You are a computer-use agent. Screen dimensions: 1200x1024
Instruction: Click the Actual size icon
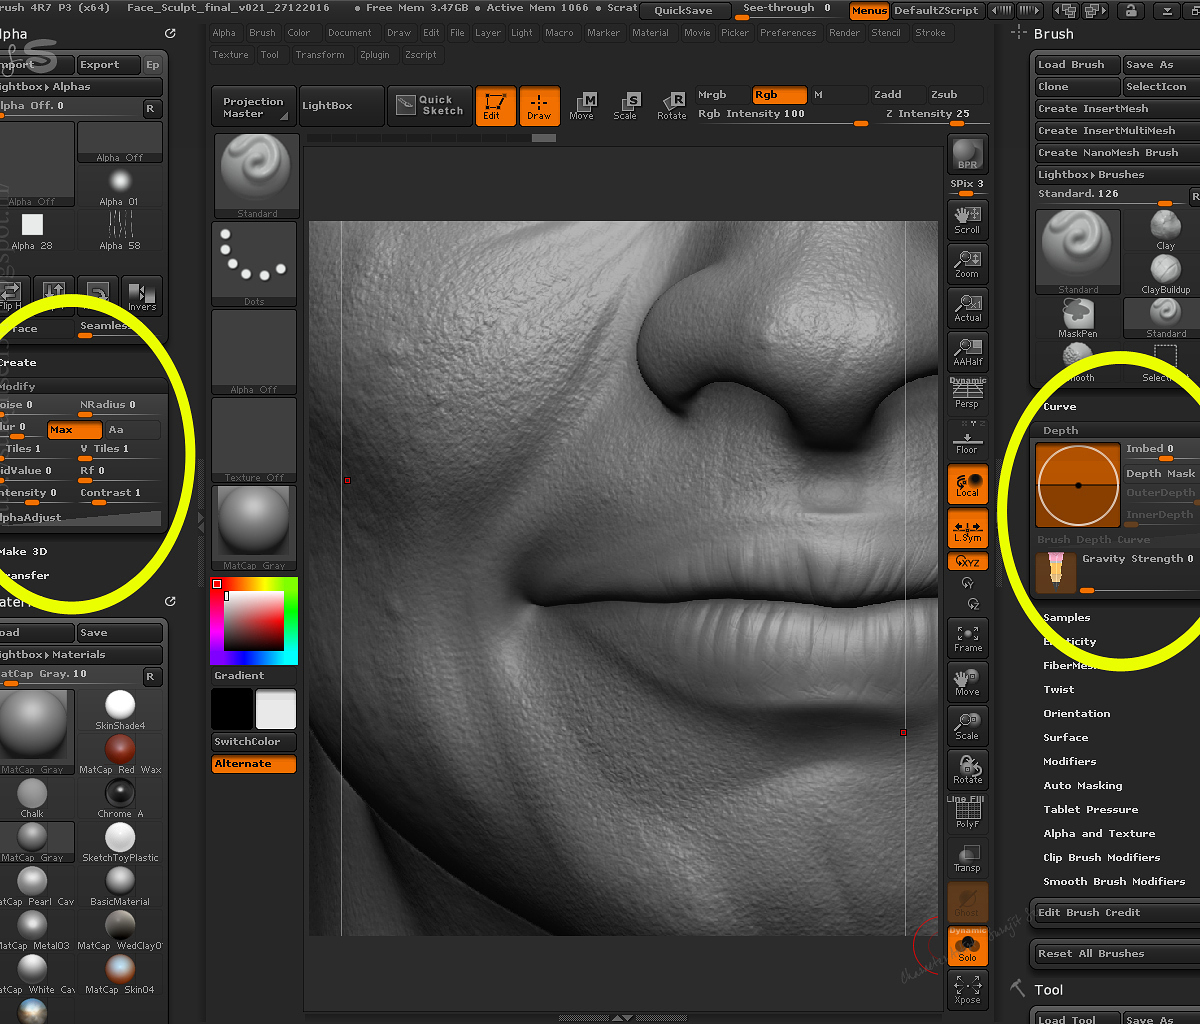click(x=967, y=306)
